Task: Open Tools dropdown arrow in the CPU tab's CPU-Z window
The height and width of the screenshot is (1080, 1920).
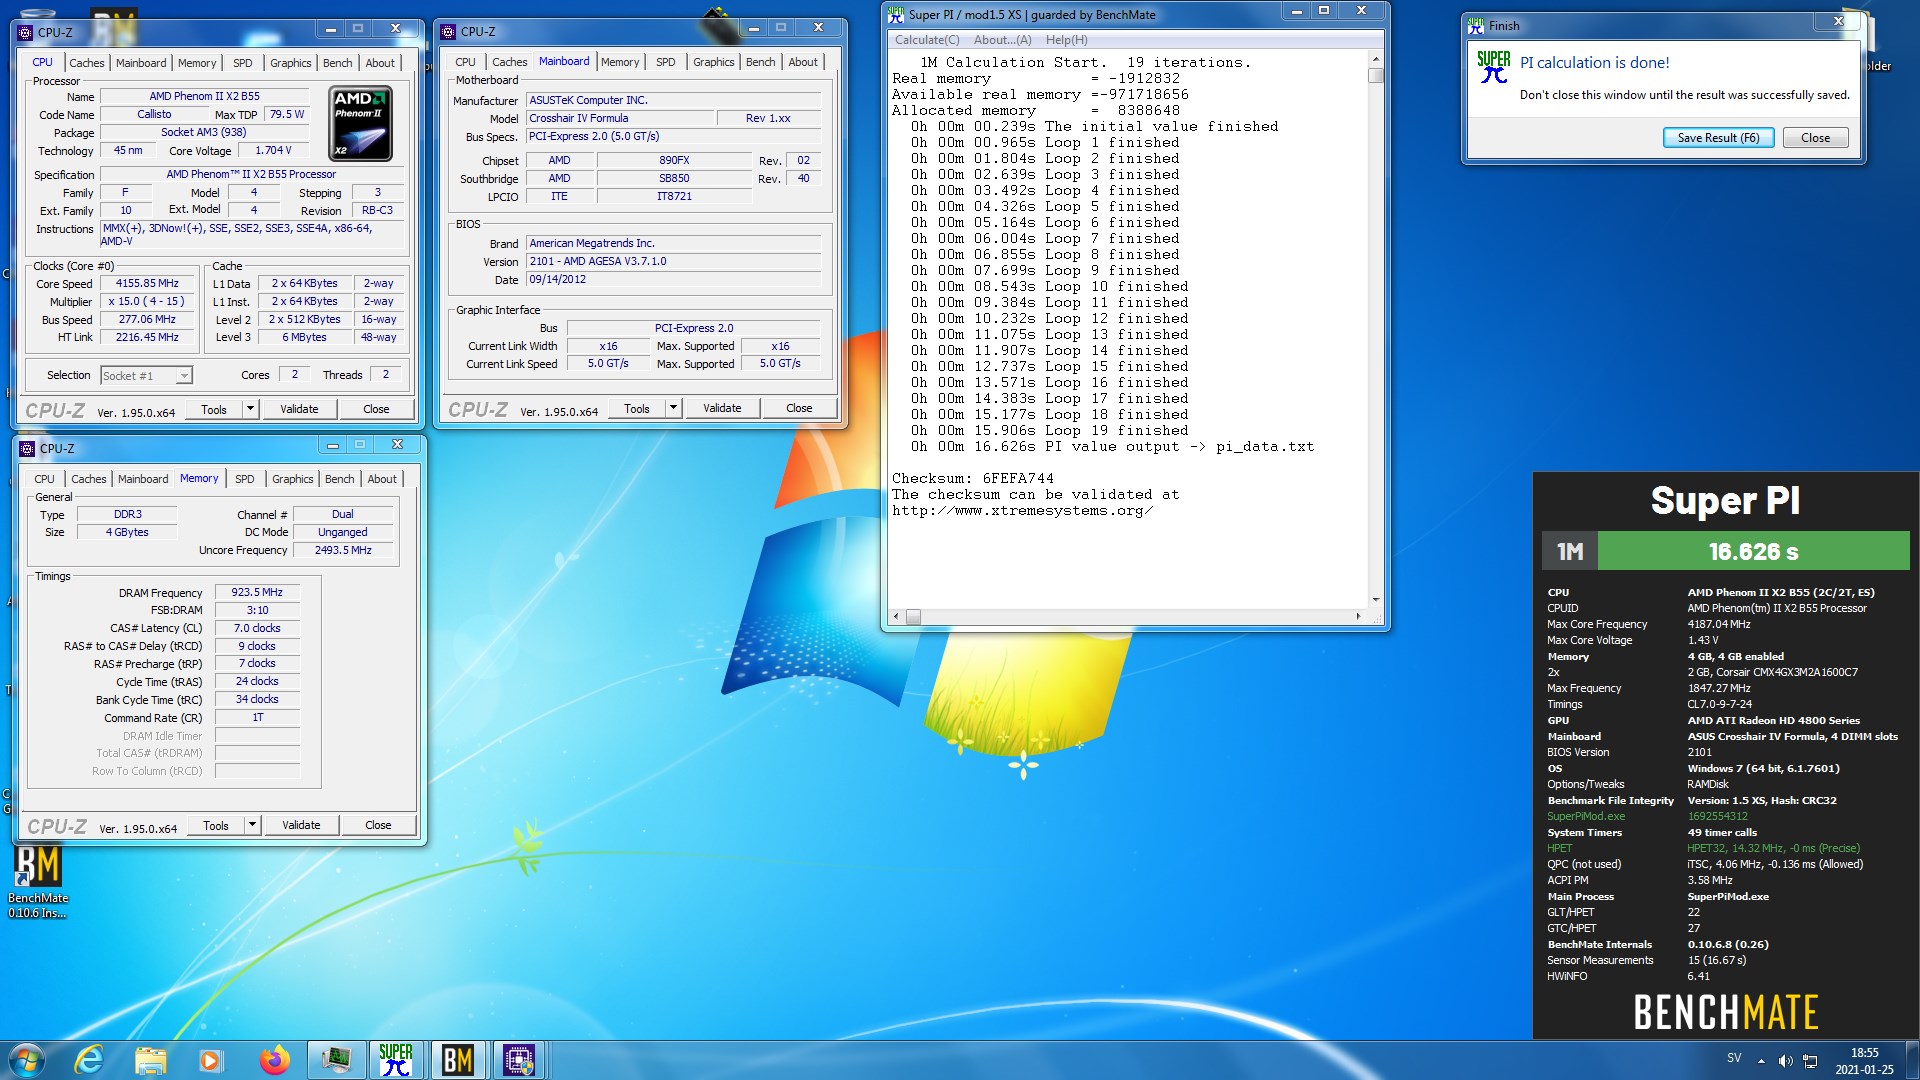Action: [250, 408]
